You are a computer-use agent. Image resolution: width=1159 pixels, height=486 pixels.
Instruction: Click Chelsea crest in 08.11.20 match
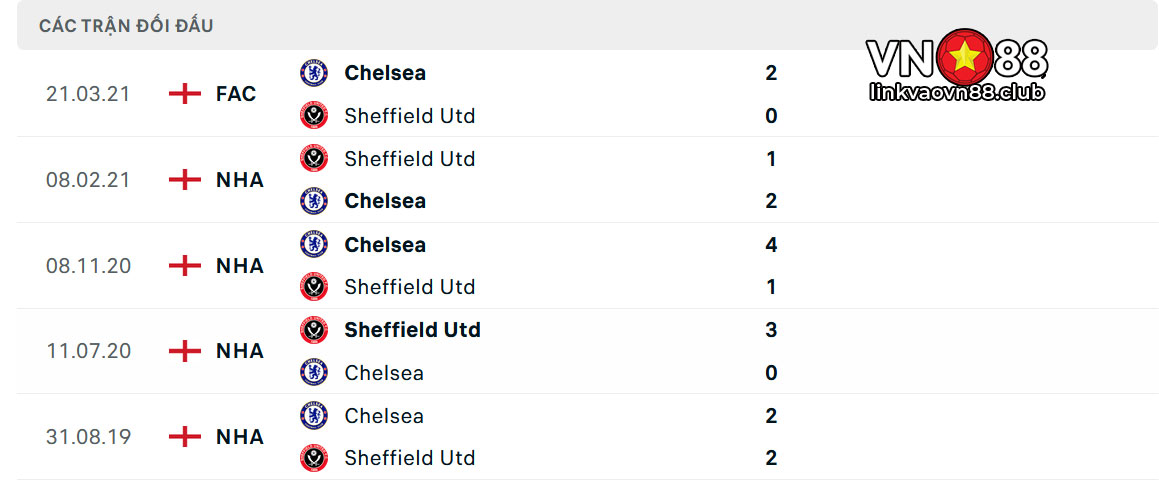(313, 244)
